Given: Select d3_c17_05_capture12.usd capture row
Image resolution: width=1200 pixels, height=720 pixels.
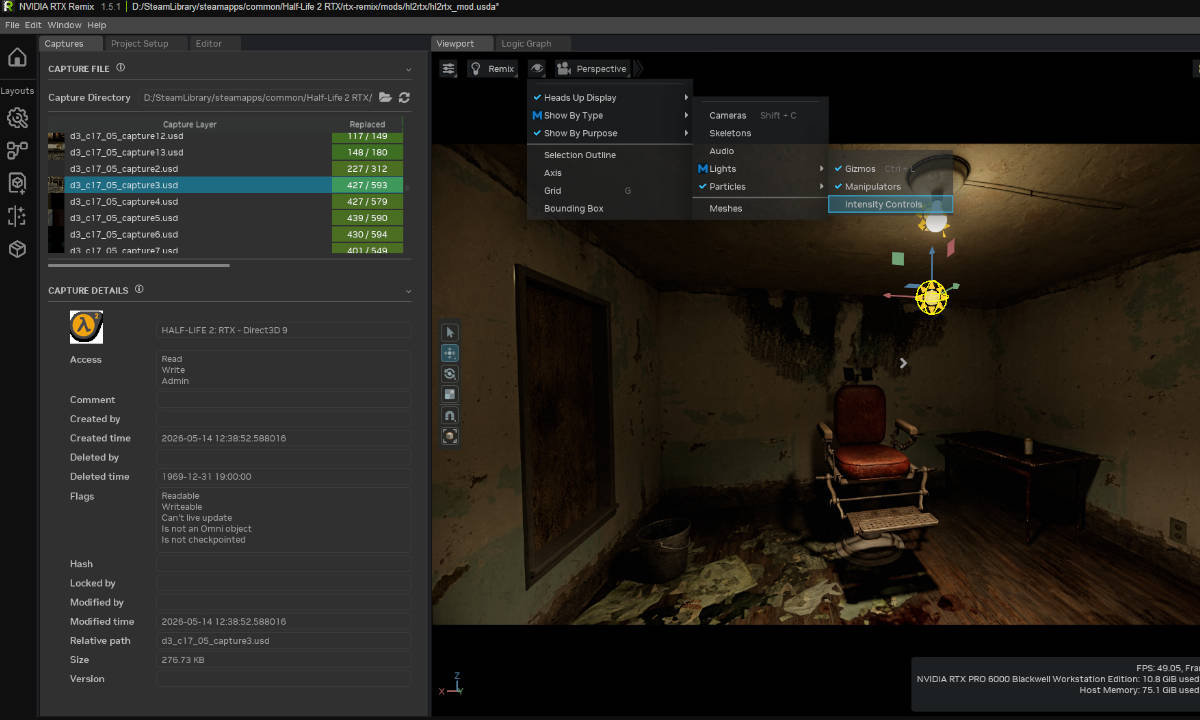Looking at the screenshot, I should click(225, 136).
